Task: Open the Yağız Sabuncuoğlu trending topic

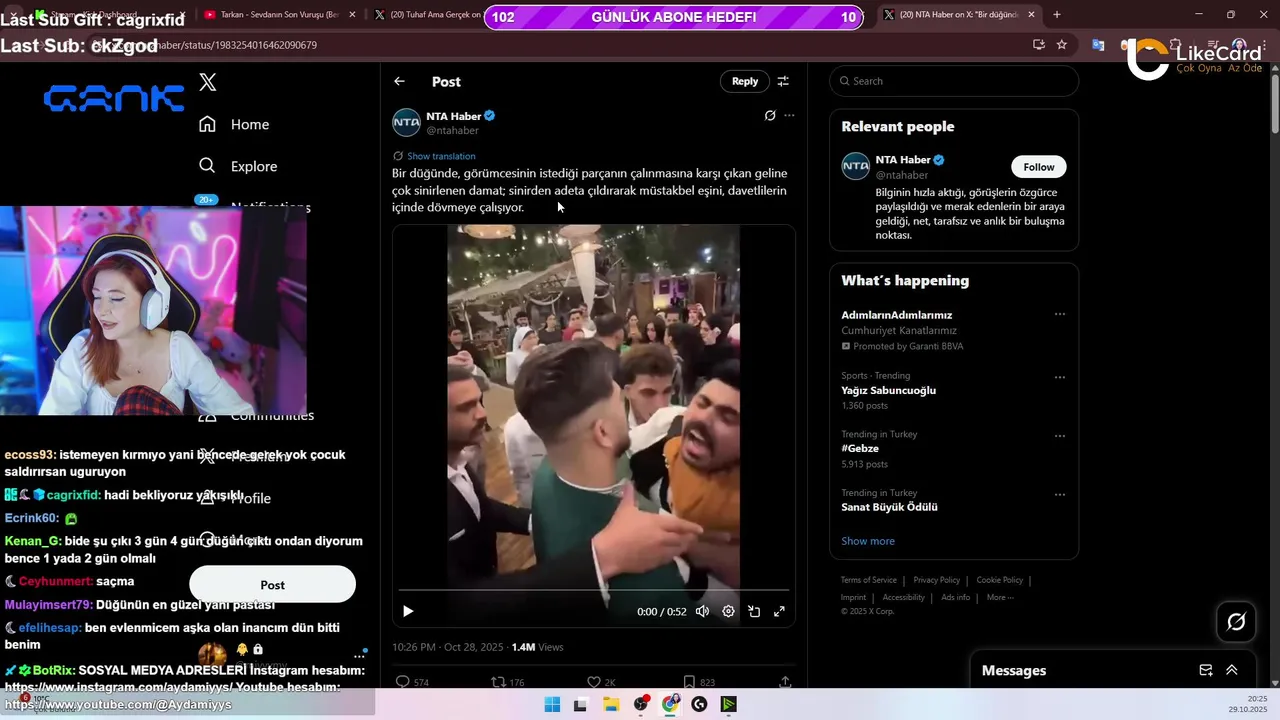Action: coord(888,390)
